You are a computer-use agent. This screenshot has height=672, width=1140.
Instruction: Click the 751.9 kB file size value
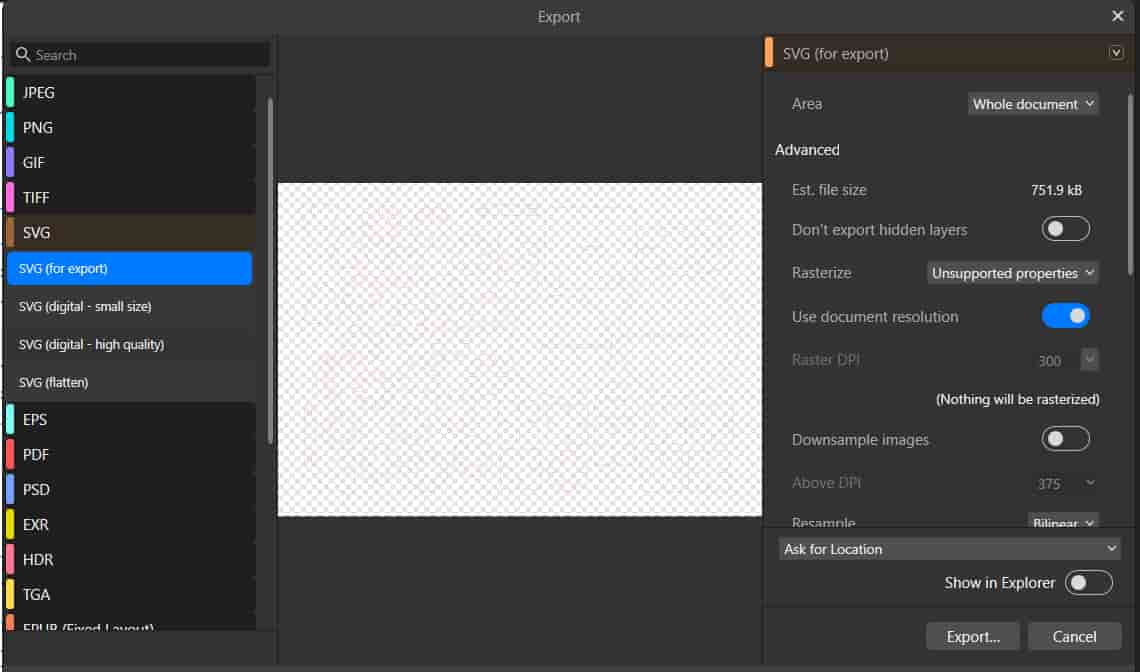(x=1056, y=191)
